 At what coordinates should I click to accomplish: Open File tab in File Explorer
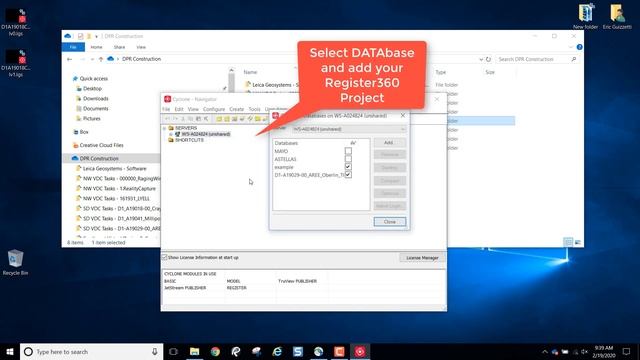click(x=73, y=47)
